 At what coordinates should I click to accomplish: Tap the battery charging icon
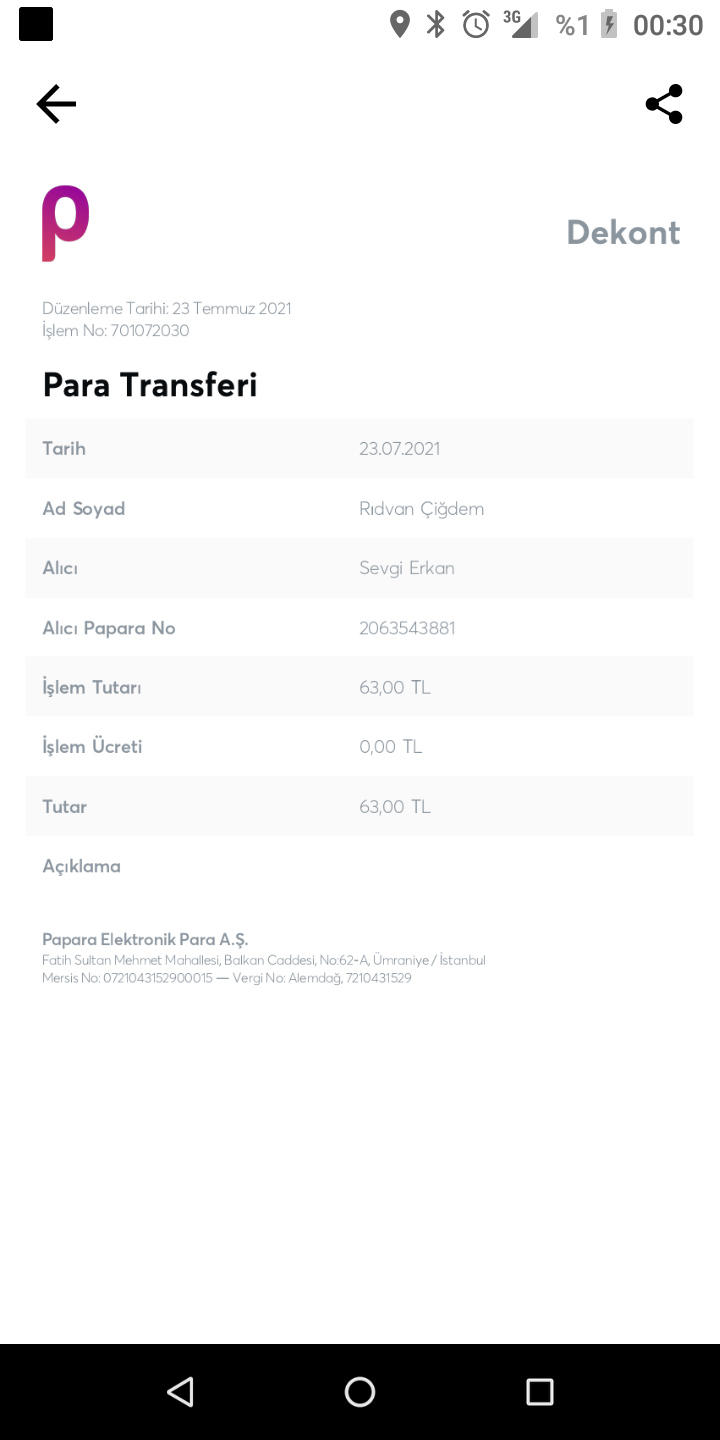[x=608, y=24]
